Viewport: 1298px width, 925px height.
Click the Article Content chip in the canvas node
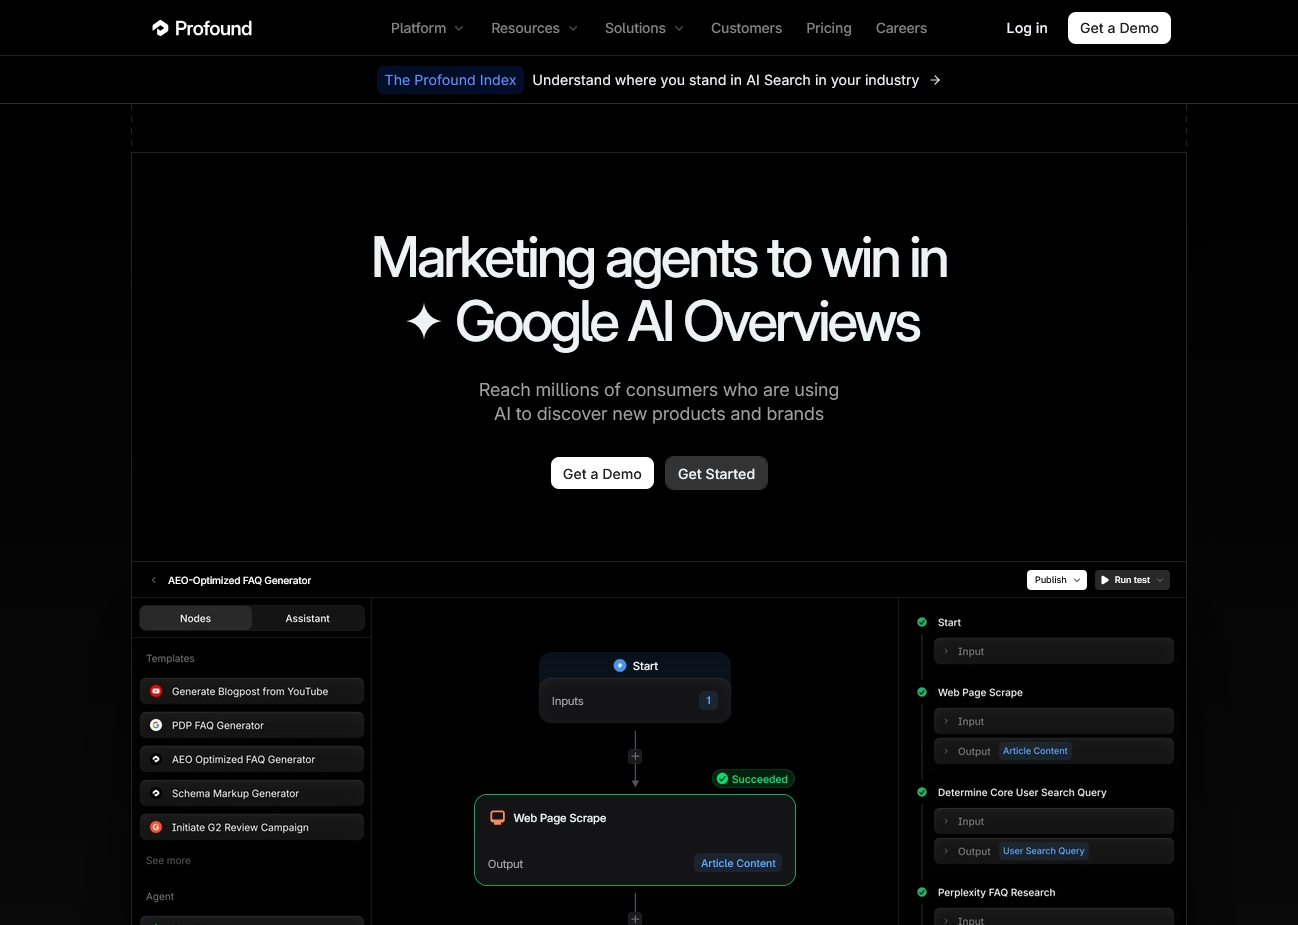click(x=738, y=863)
